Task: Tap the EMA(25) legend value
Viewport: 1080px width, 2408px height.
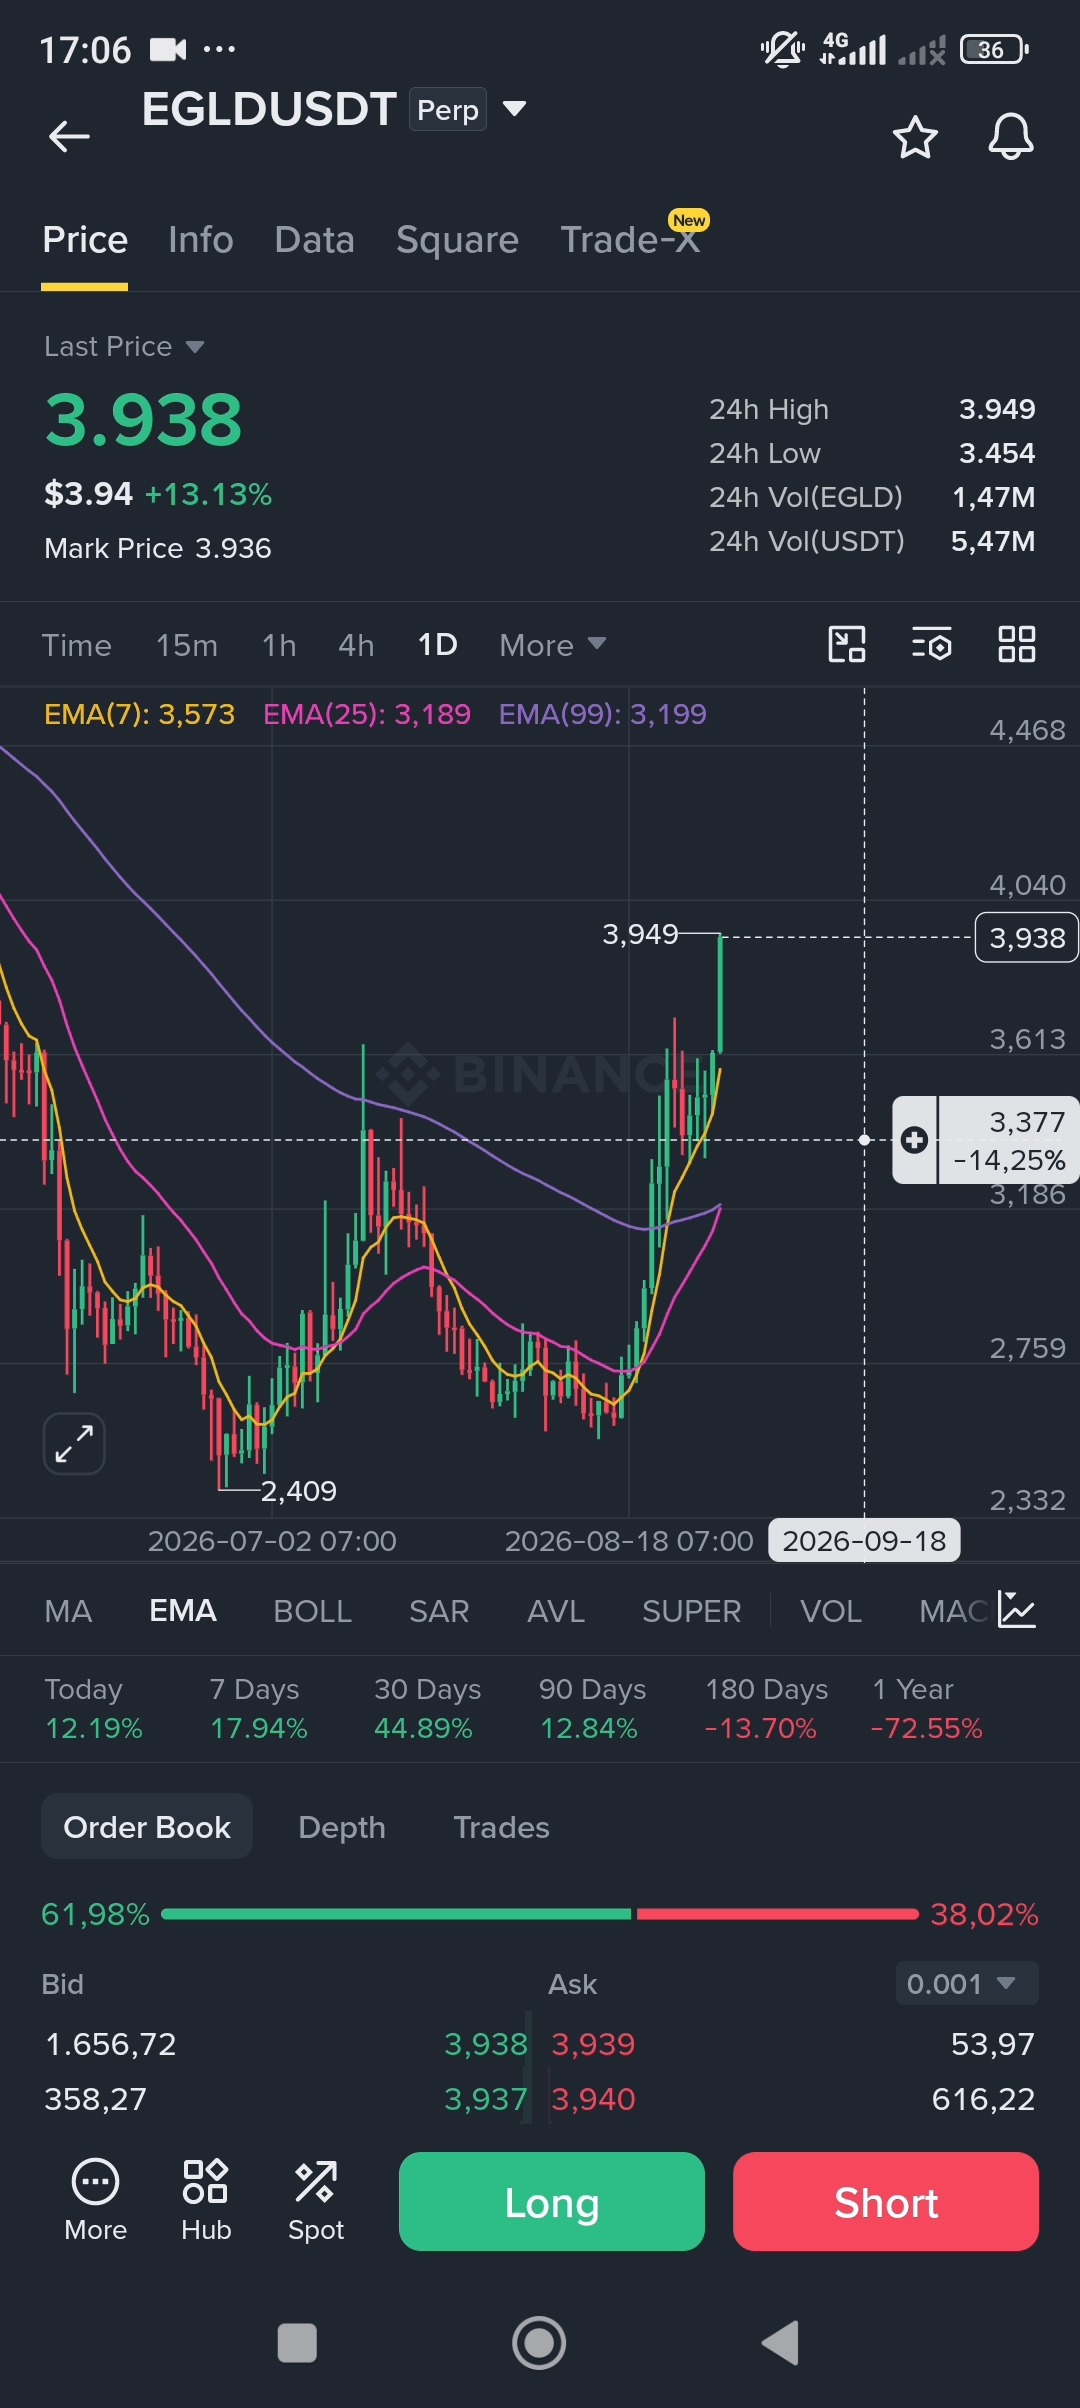Action: [x=367, y=714]
